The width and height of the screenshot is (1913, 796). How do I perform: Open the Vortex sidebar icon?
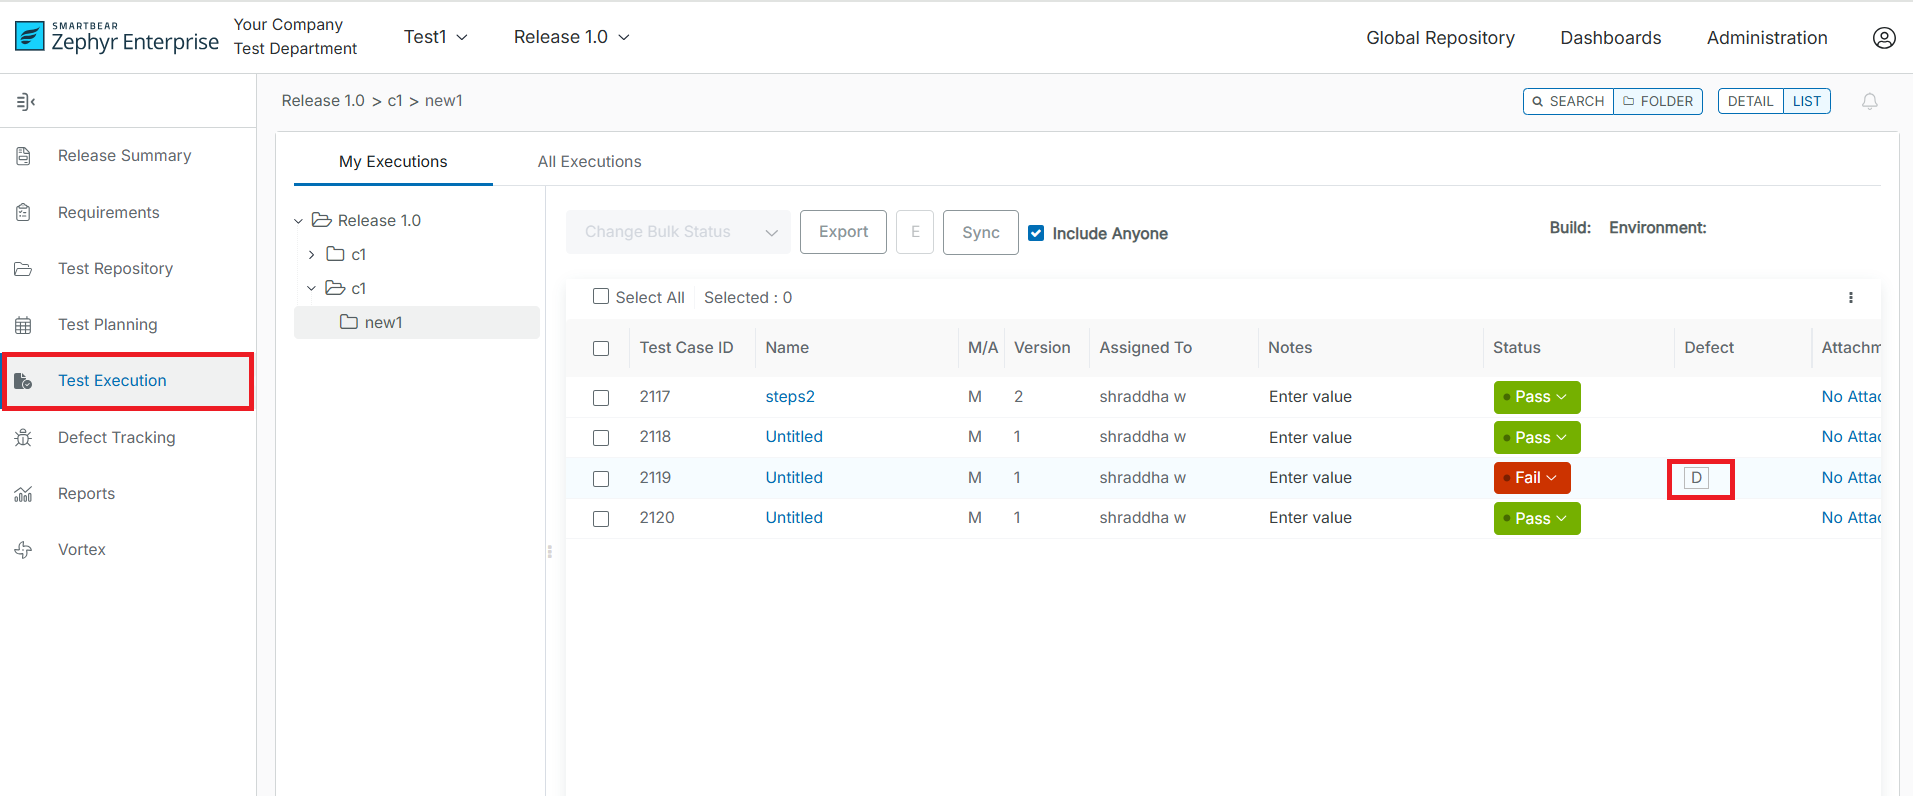pos(24,550)
